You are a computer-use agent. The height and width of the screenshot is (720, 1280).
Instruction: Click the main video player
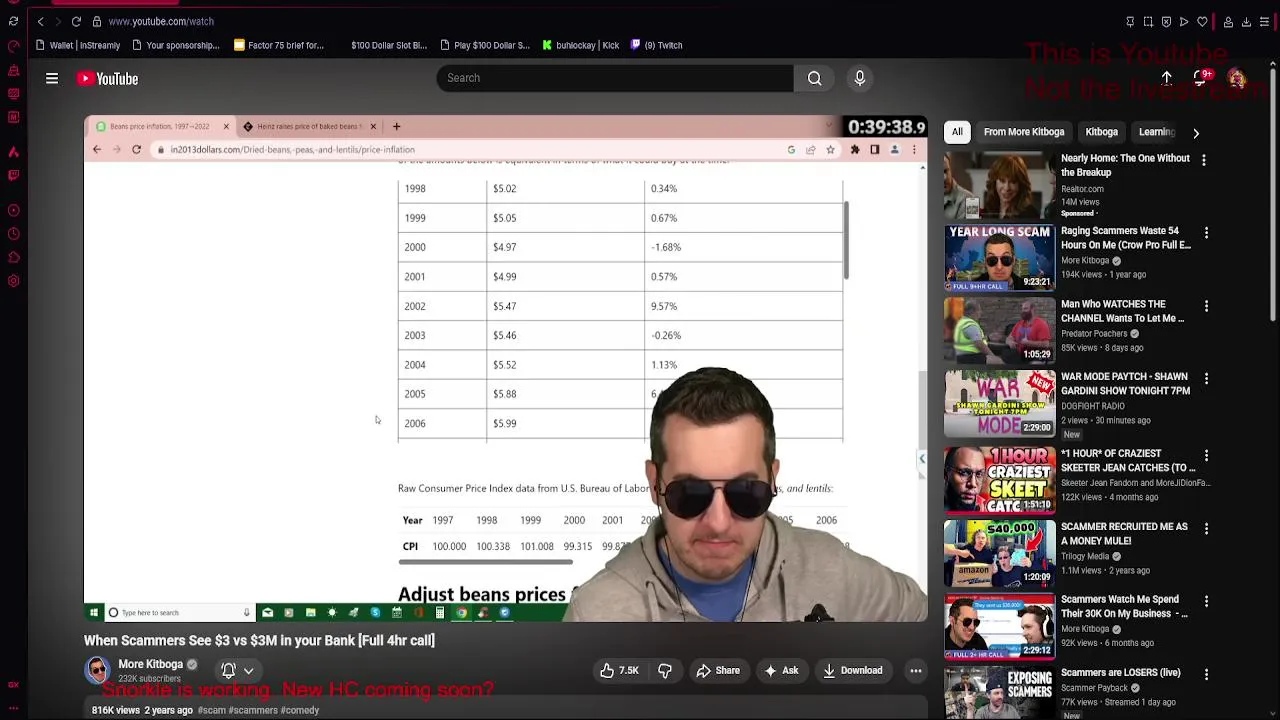click(505, 369)
